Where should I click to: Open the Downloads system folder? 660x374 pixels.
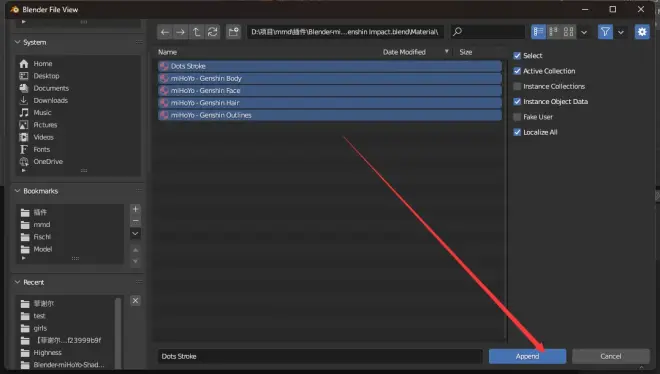(x=51, y=101)
